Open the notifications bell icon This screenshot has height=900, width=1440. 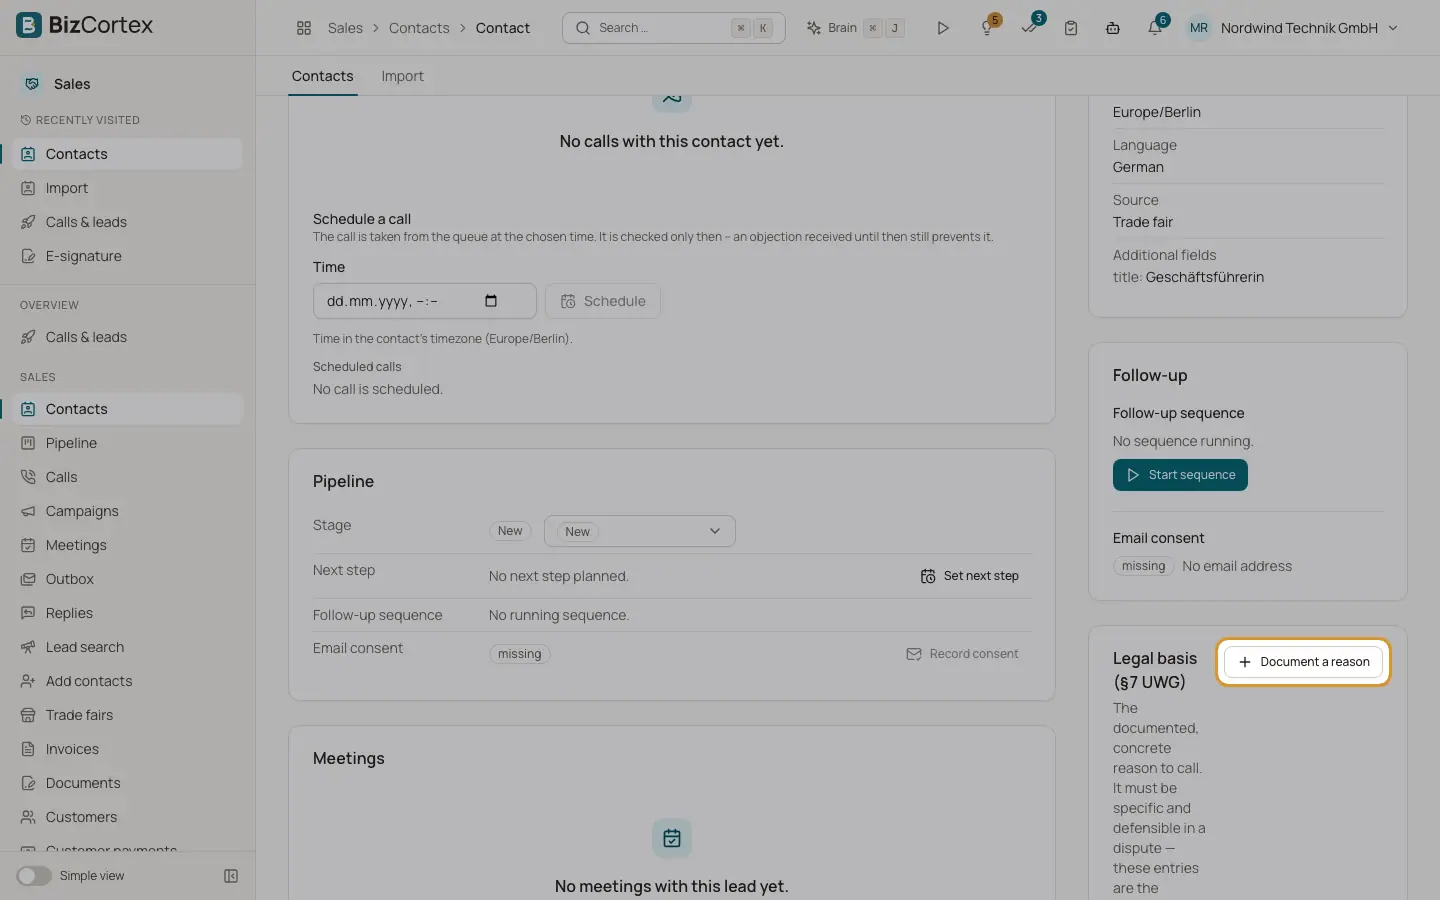tap(1155, 27)
